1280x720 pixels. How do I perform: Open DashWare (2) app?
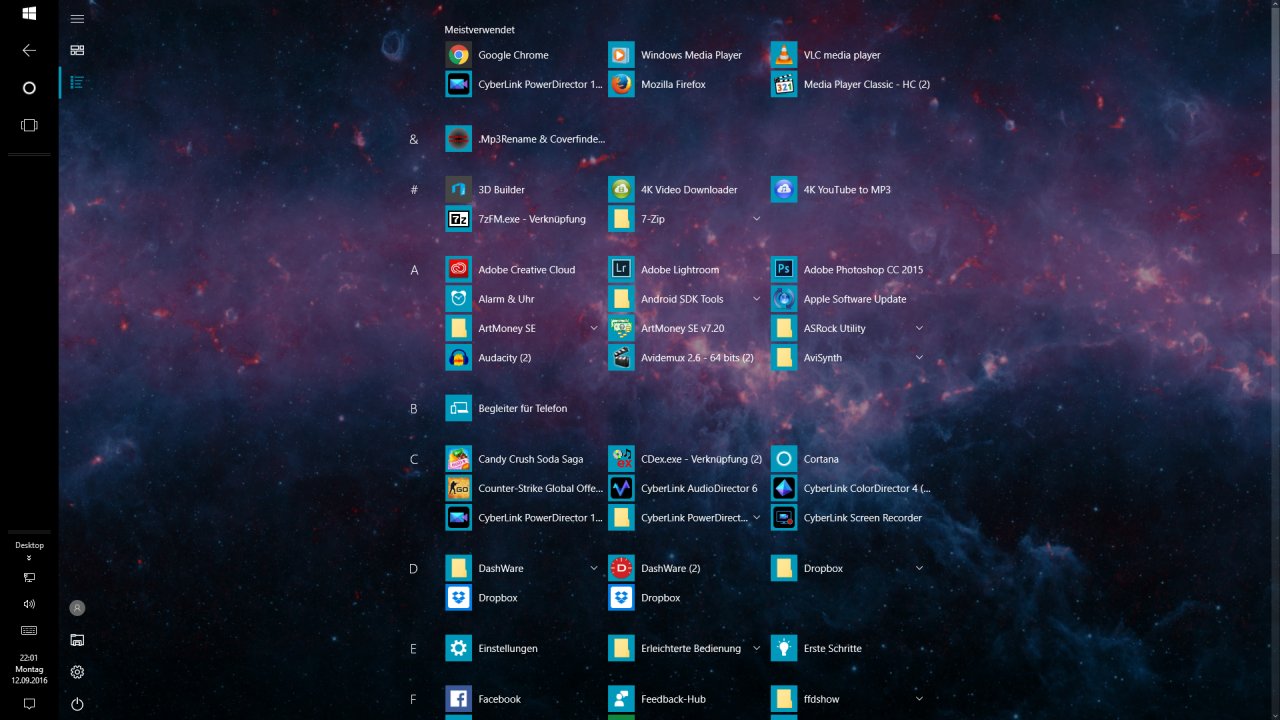point(686,568)
